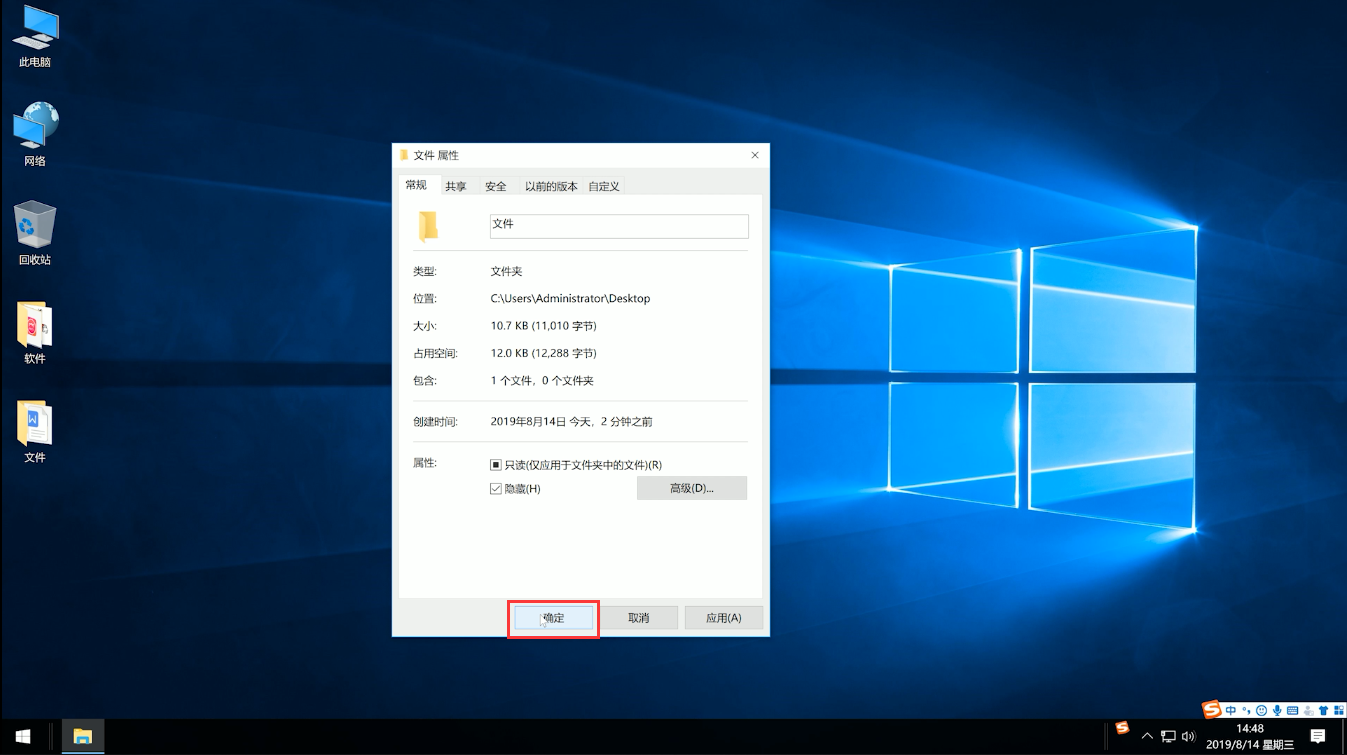Open 高级(D)... advanced attributes

coord(692,488)
